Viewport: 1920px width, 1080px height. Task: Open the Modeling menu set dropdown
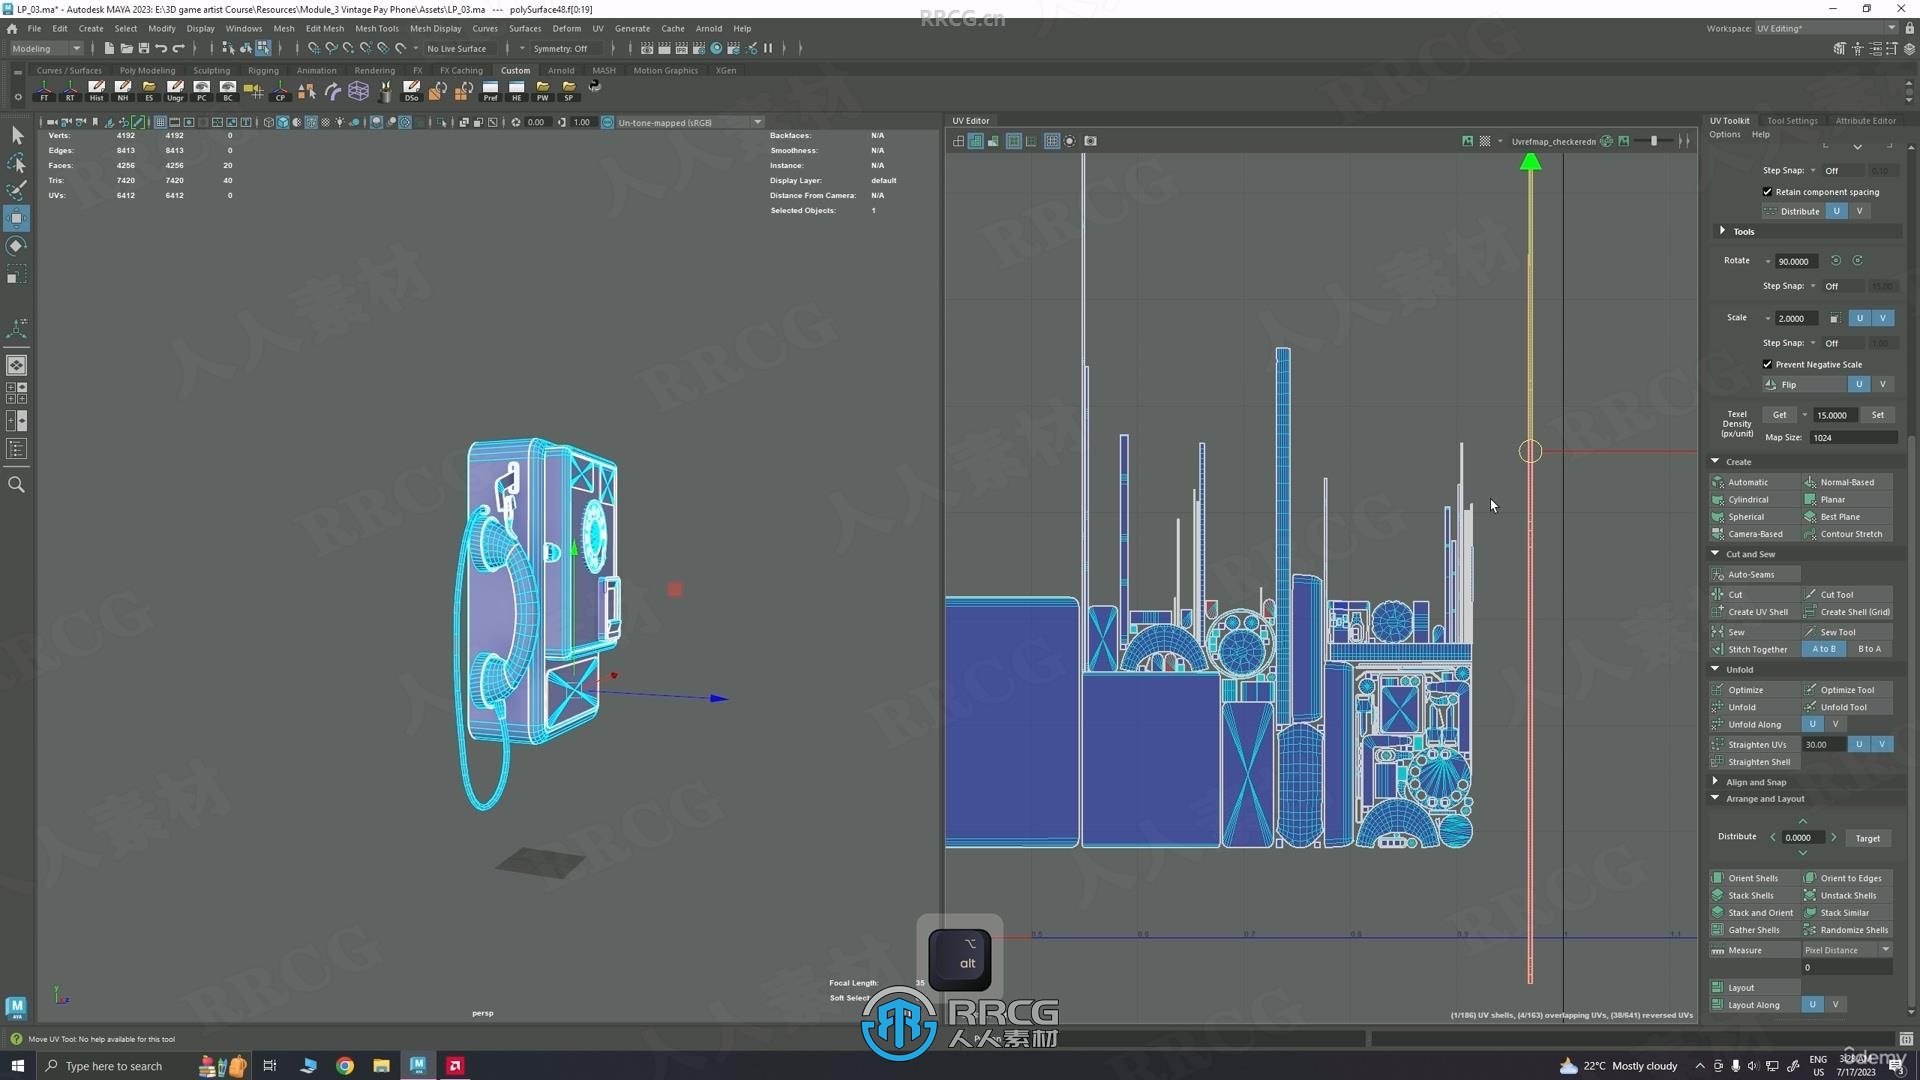coord(46,48)
